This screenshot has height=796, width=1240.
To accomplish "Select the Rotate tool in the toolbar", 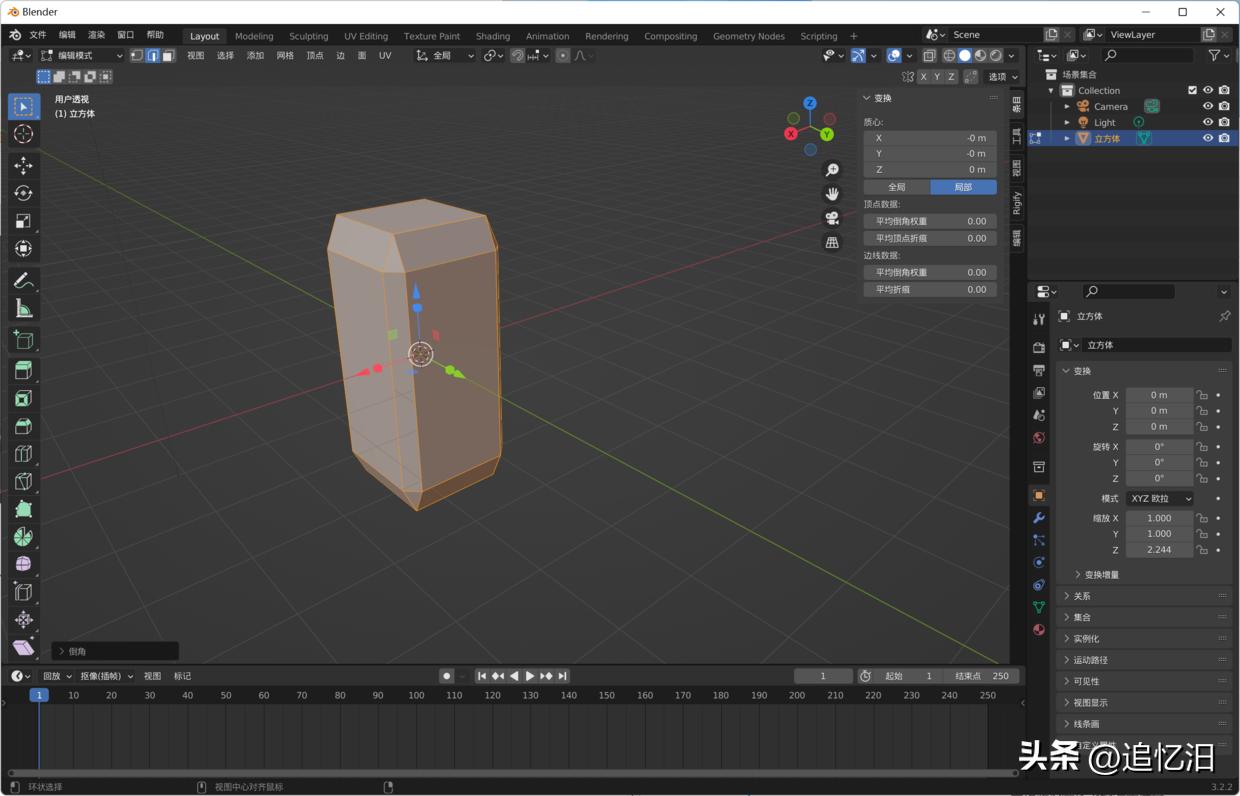I will pos(23,192).
